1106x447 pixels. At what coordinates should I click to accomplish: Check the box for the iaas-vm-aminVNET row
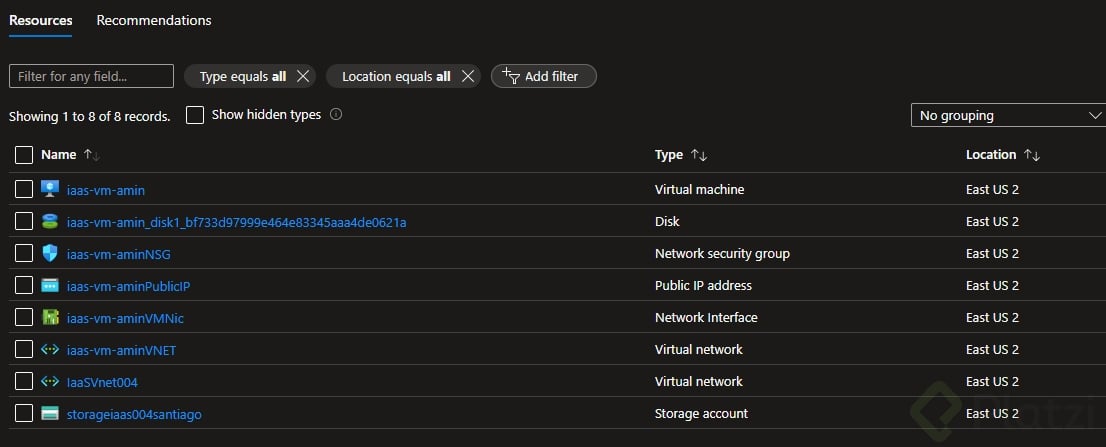pyautogui.click(x=24, y=349)
